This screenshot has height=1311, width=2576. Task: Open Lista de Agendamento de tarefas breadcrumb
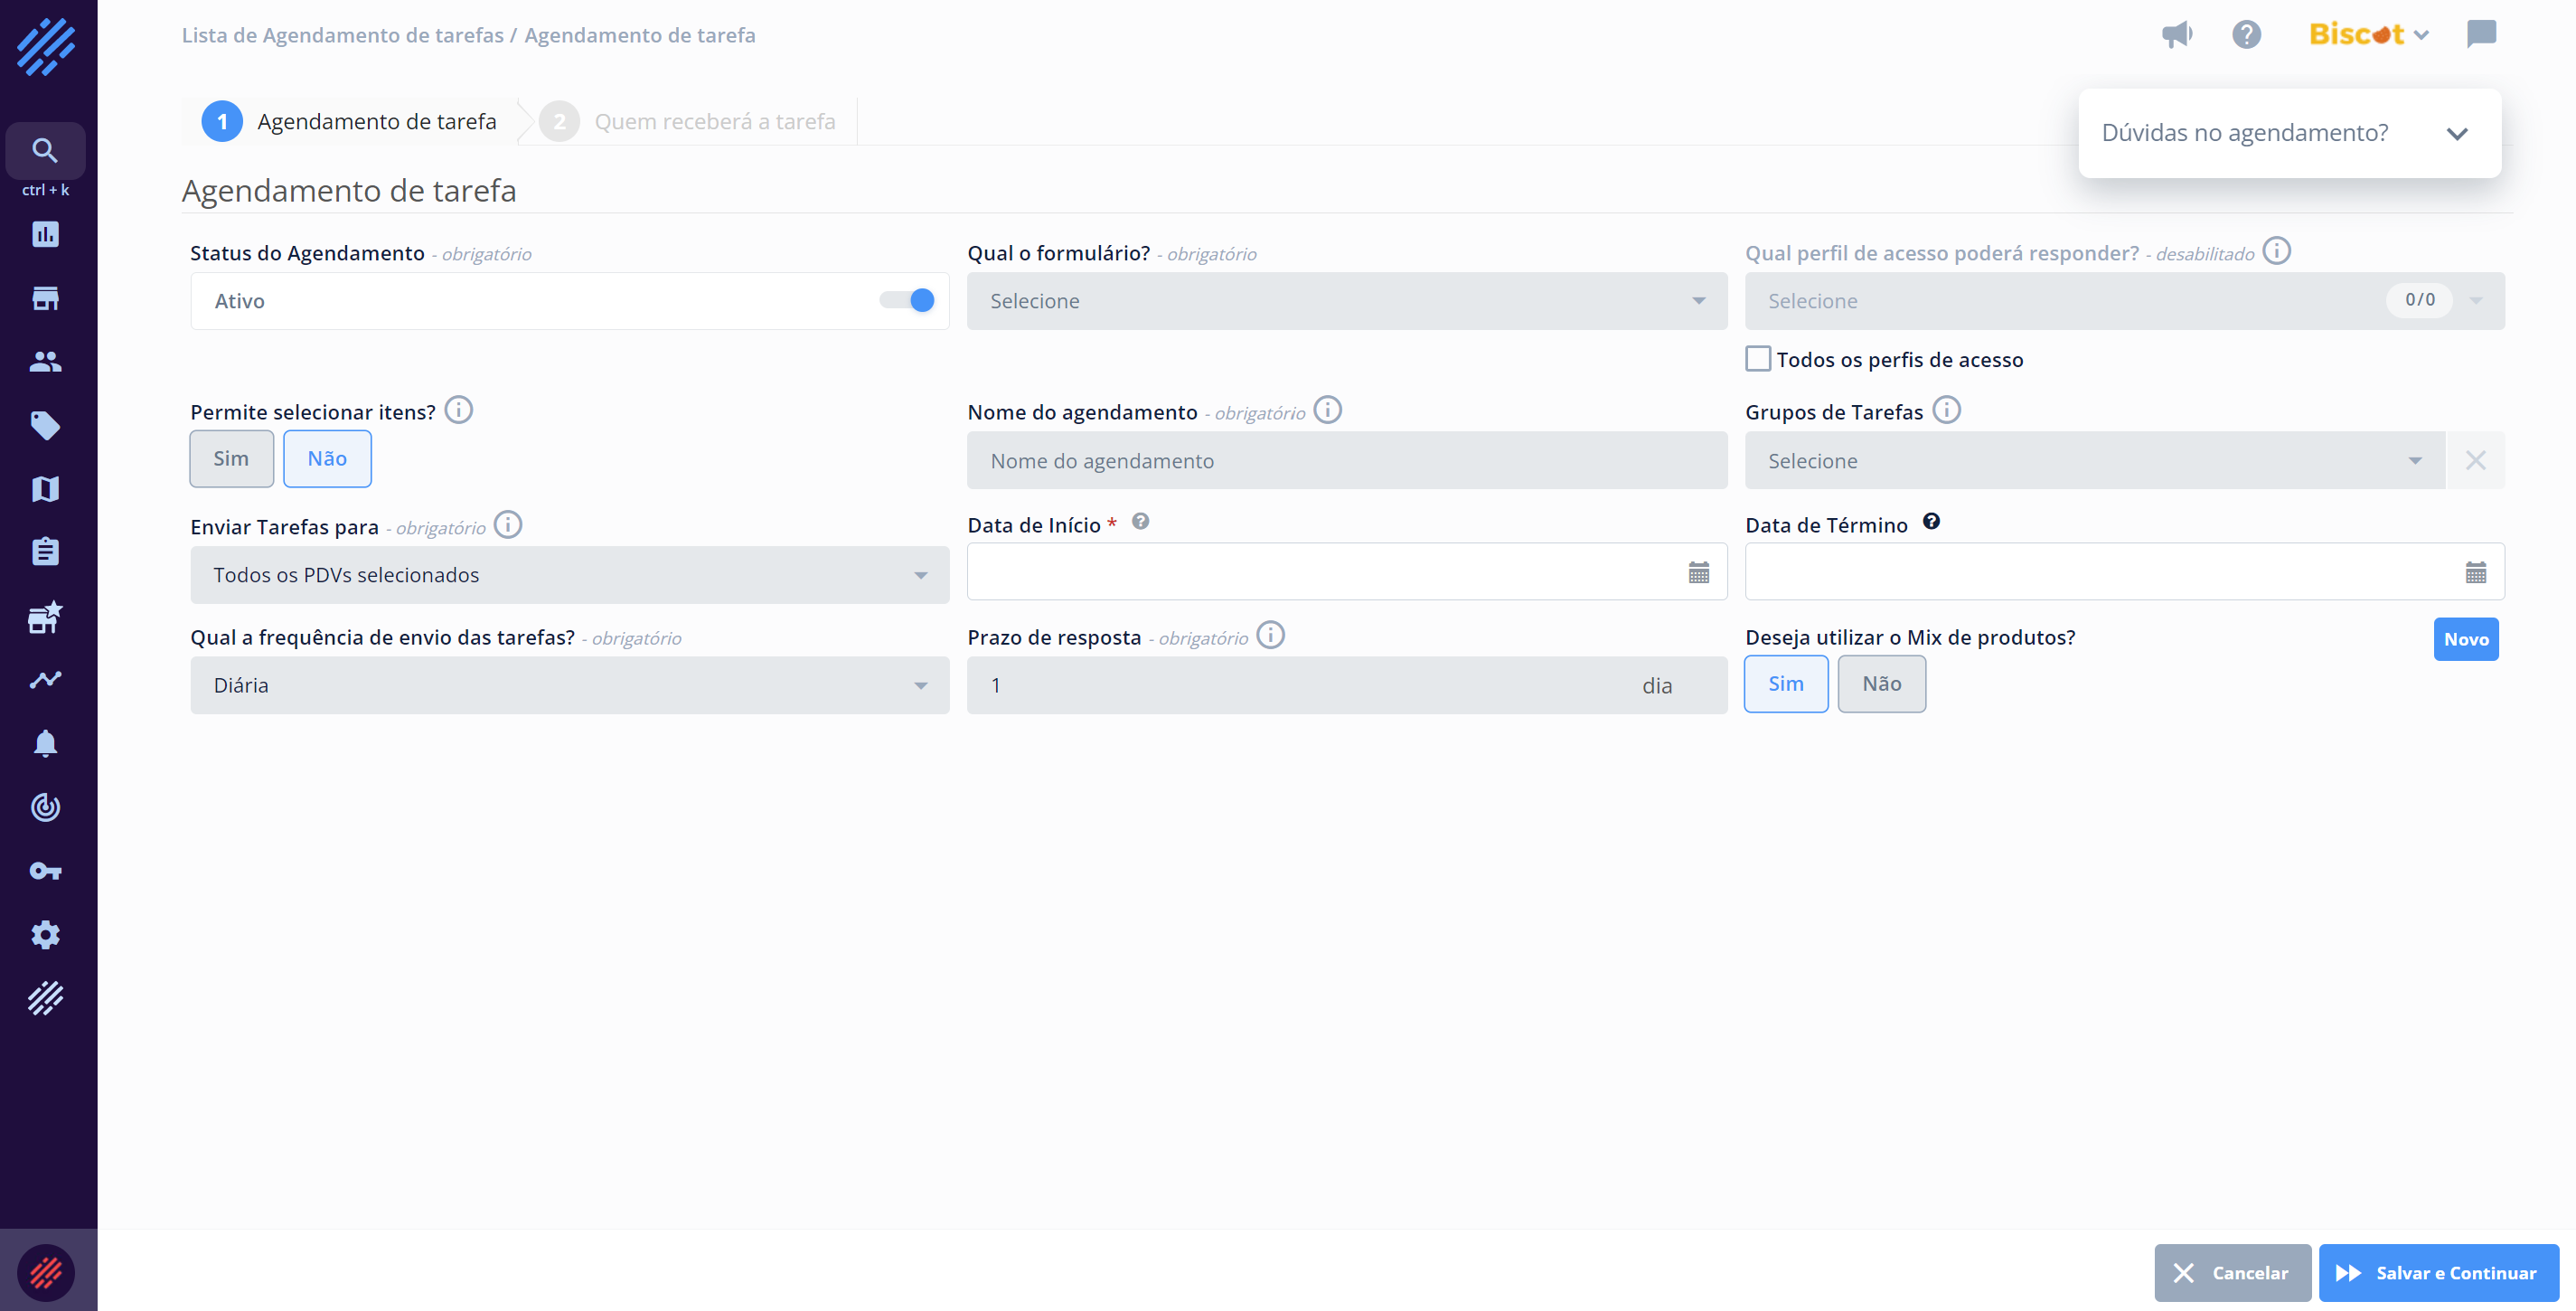click(342, 36)
